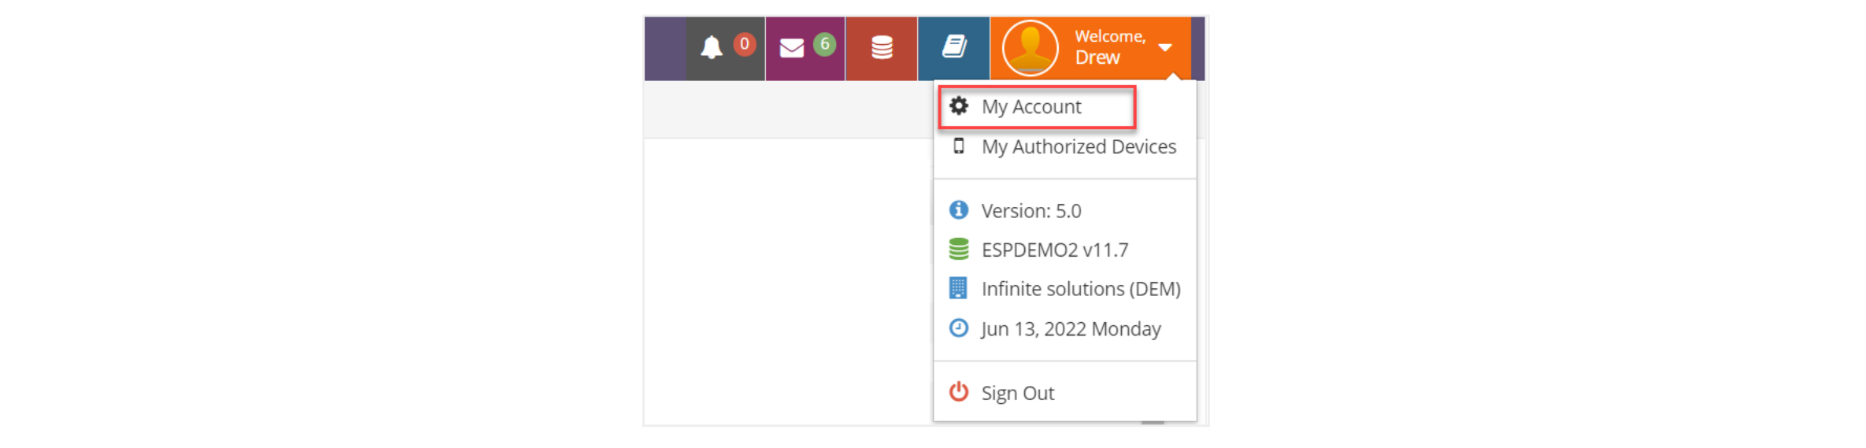Viewport: 1866px width, 448px height.
Task: Open the mail envelope messages icon
Action: click(x=792, y=48)
